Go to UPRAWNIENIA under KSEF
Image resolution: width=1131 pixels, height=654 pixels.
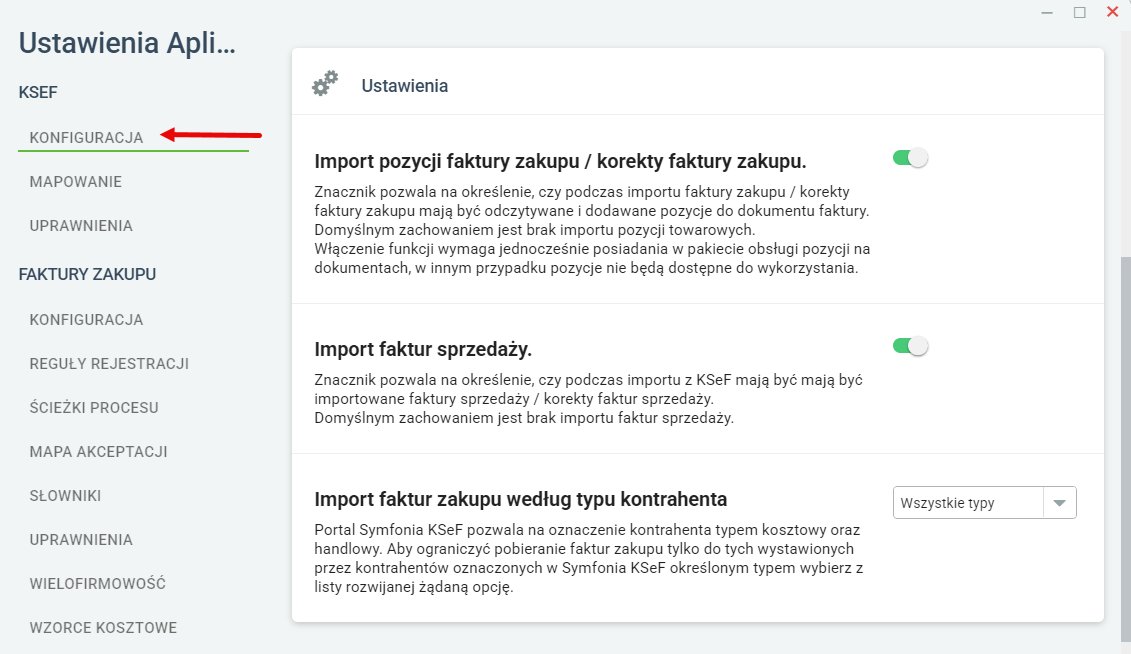81,226
